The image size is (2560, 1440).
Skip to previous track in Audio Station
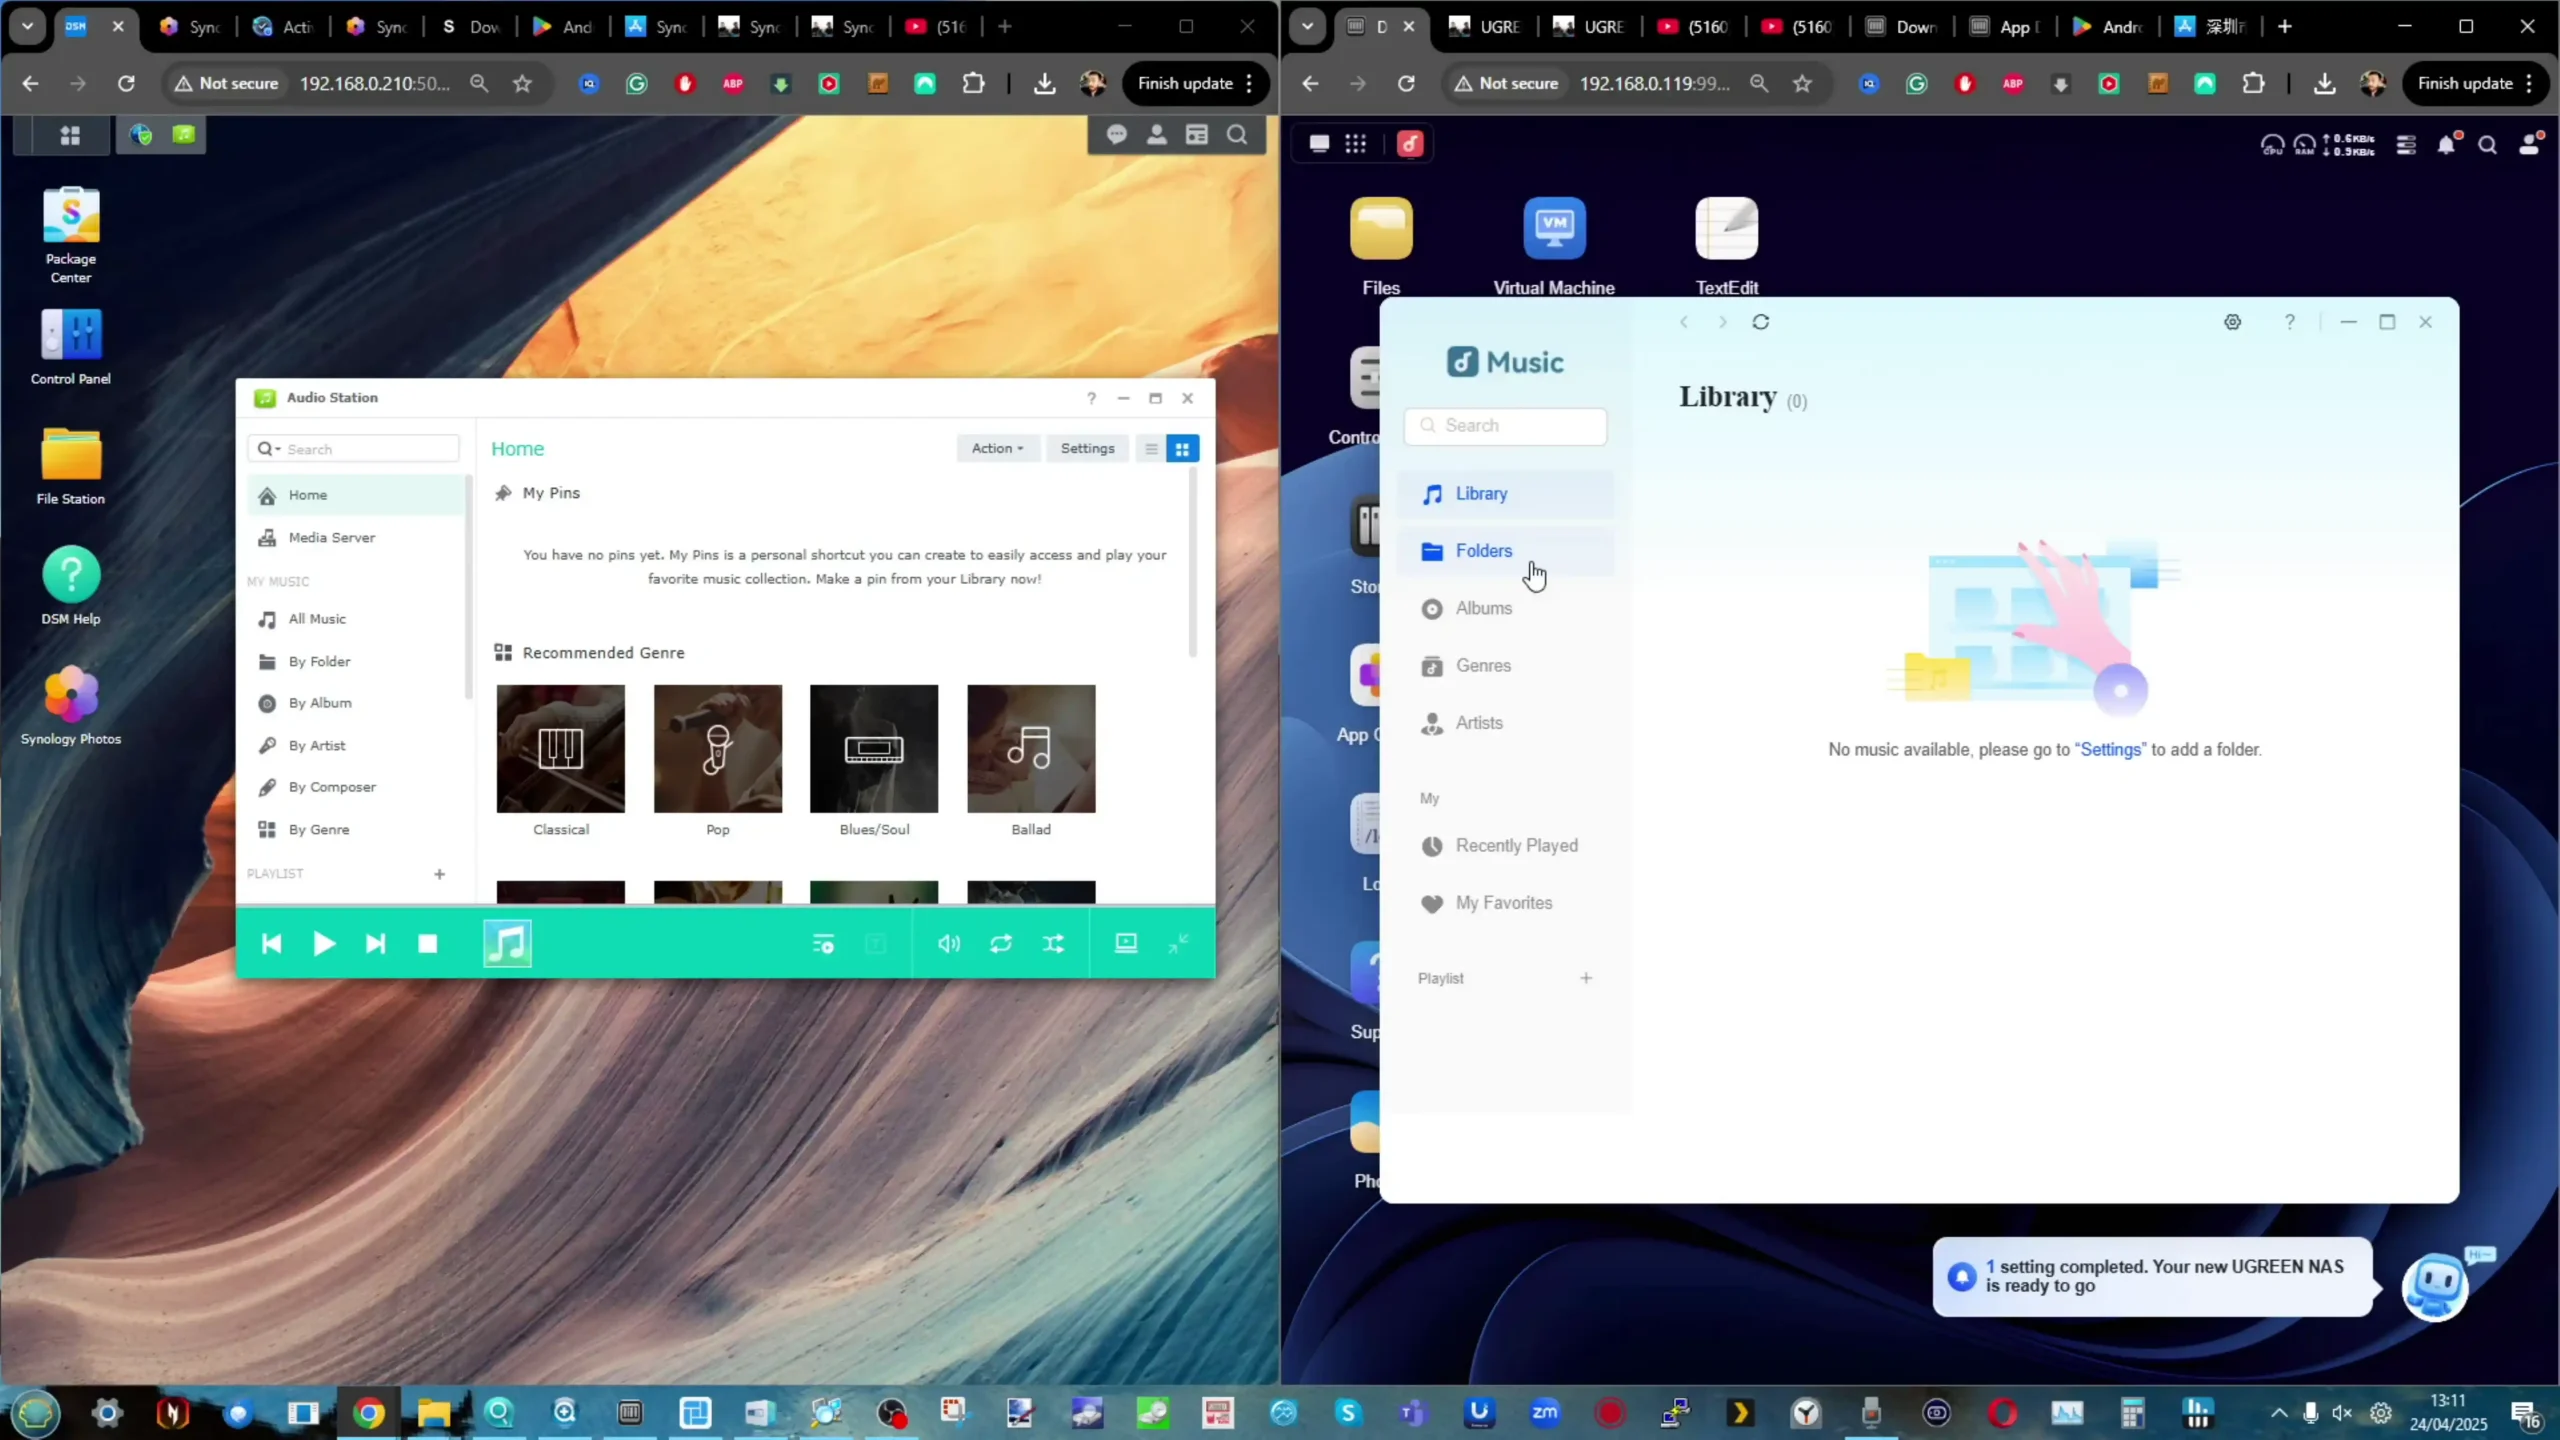click(271, 944)
